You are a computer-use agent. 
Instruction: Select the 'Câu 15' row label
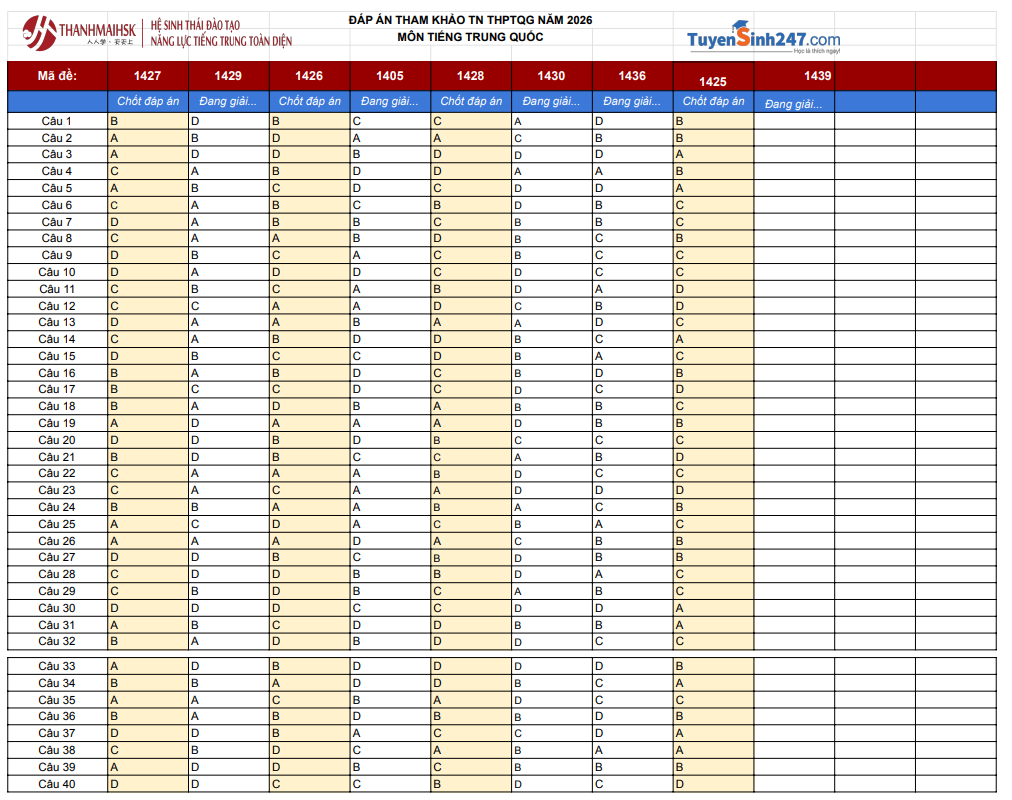57,356
